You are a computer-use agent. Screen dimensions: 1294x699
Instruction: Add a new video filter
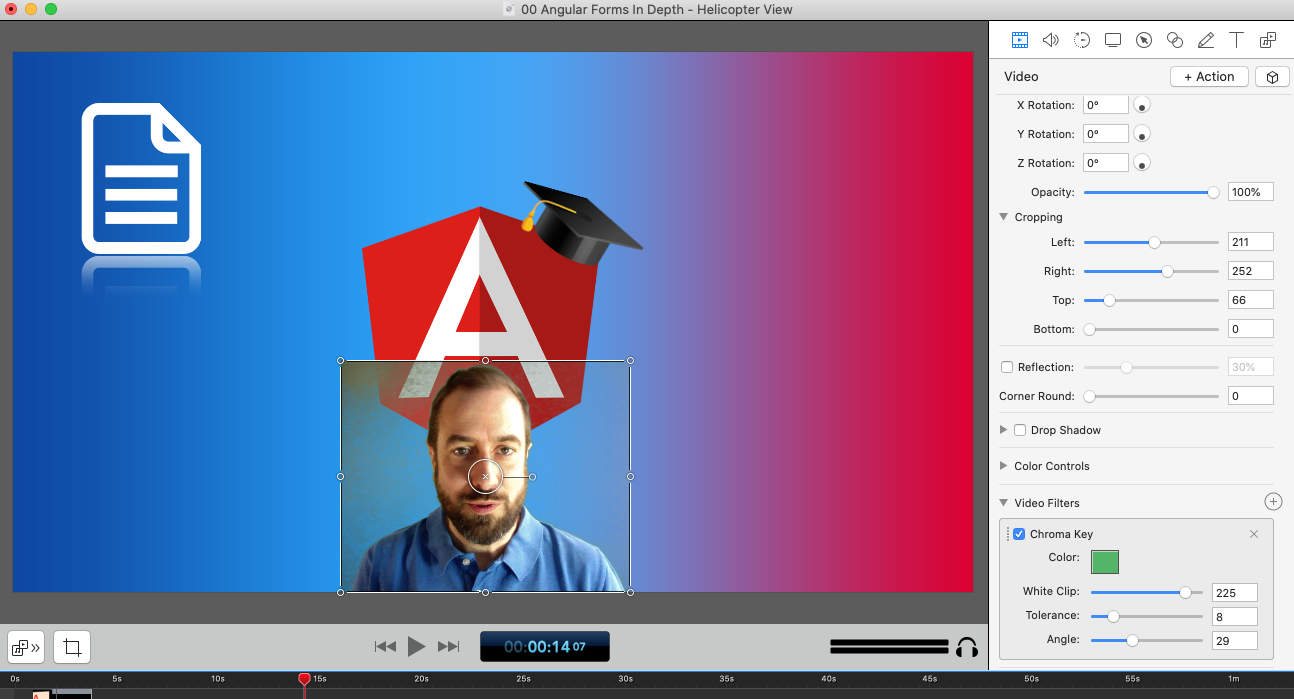[1272, 502]
